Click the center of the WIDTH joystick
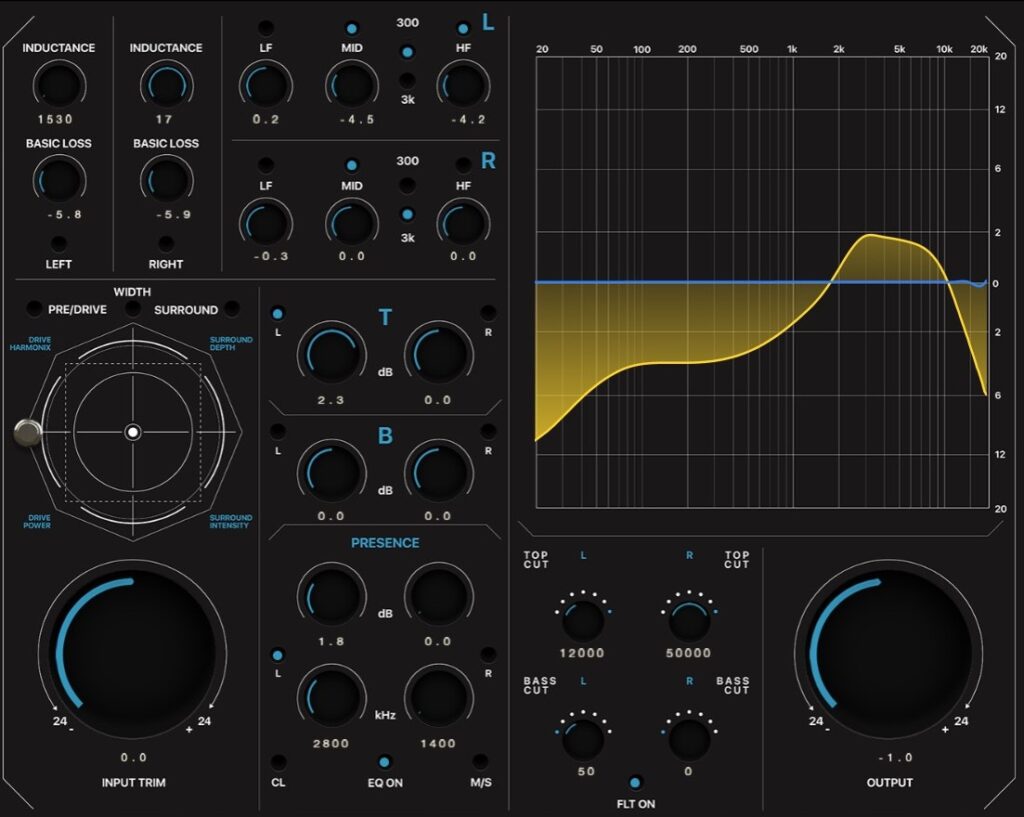Image resolution: width=1024 pixels, height=817 pixels. pyautogui.click(x=133, y=433)
